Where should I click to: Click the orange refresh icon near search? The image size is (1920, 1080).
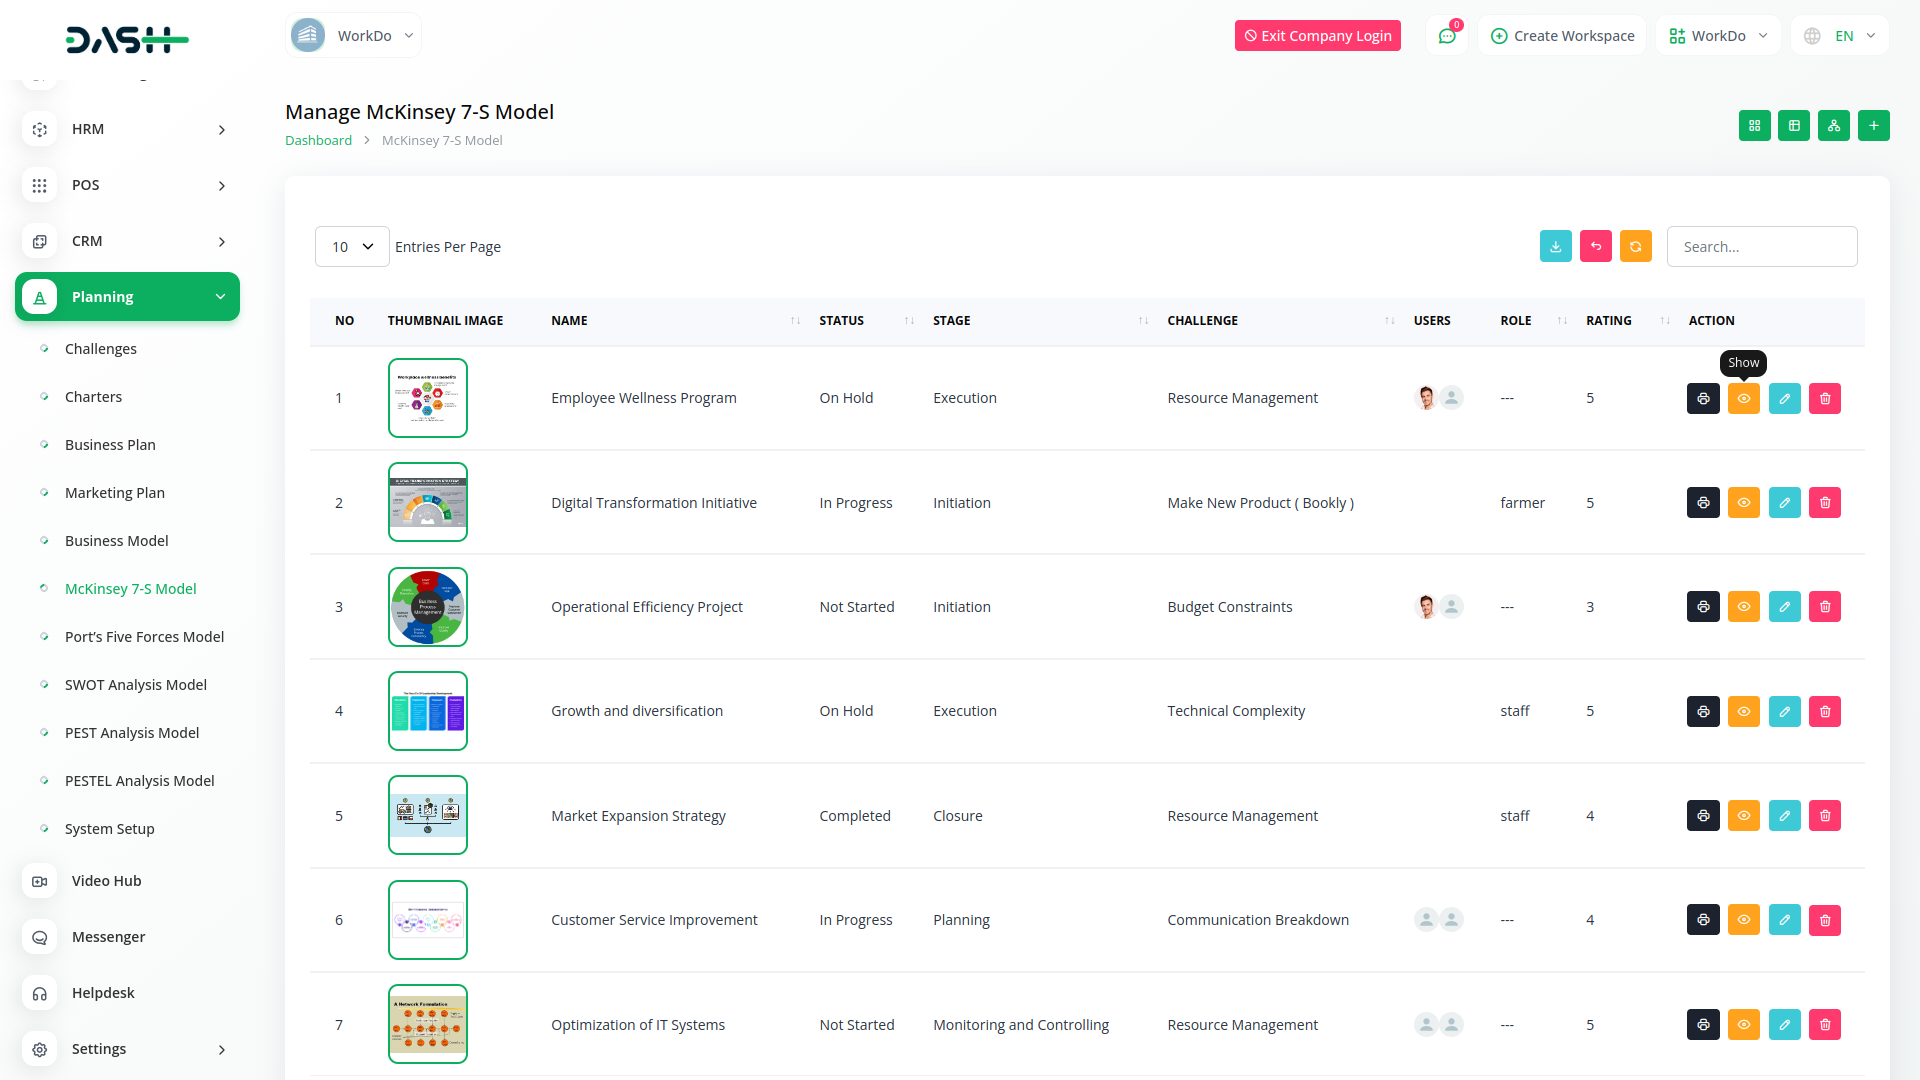pos(1635,247)
